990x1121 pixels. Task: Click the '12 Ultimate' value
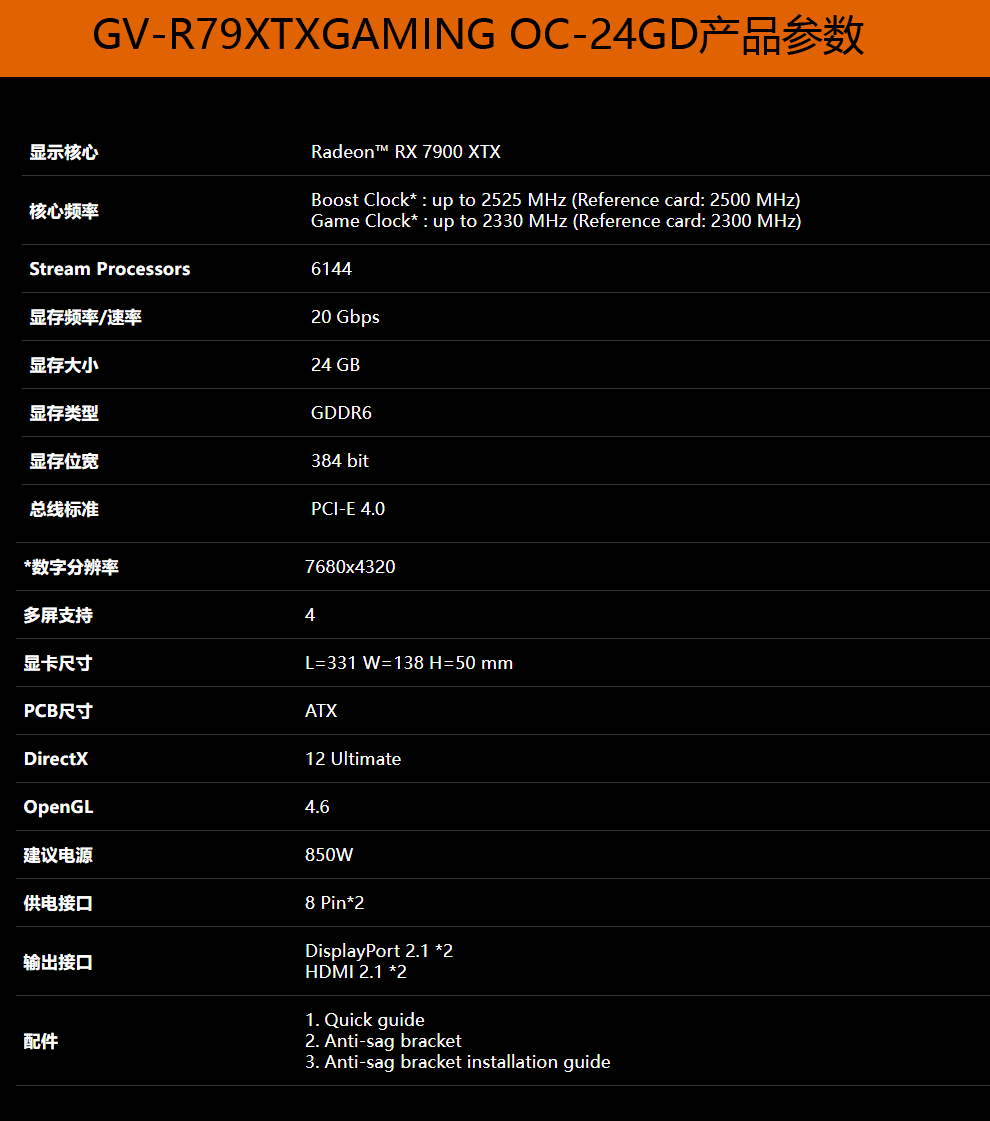[x=353, y=759]
